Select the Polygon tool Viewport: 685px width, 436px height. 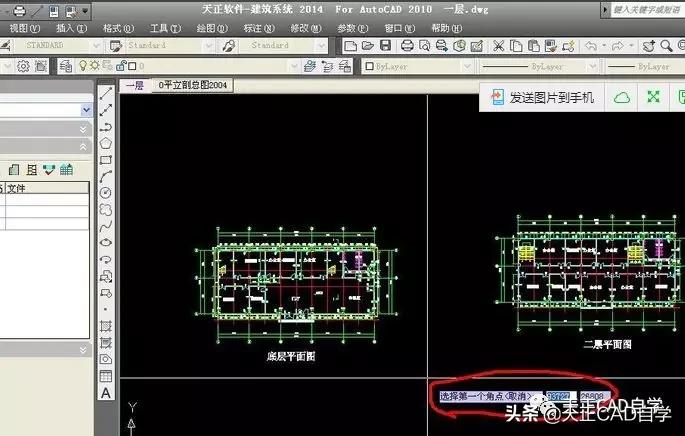(106, 143)
